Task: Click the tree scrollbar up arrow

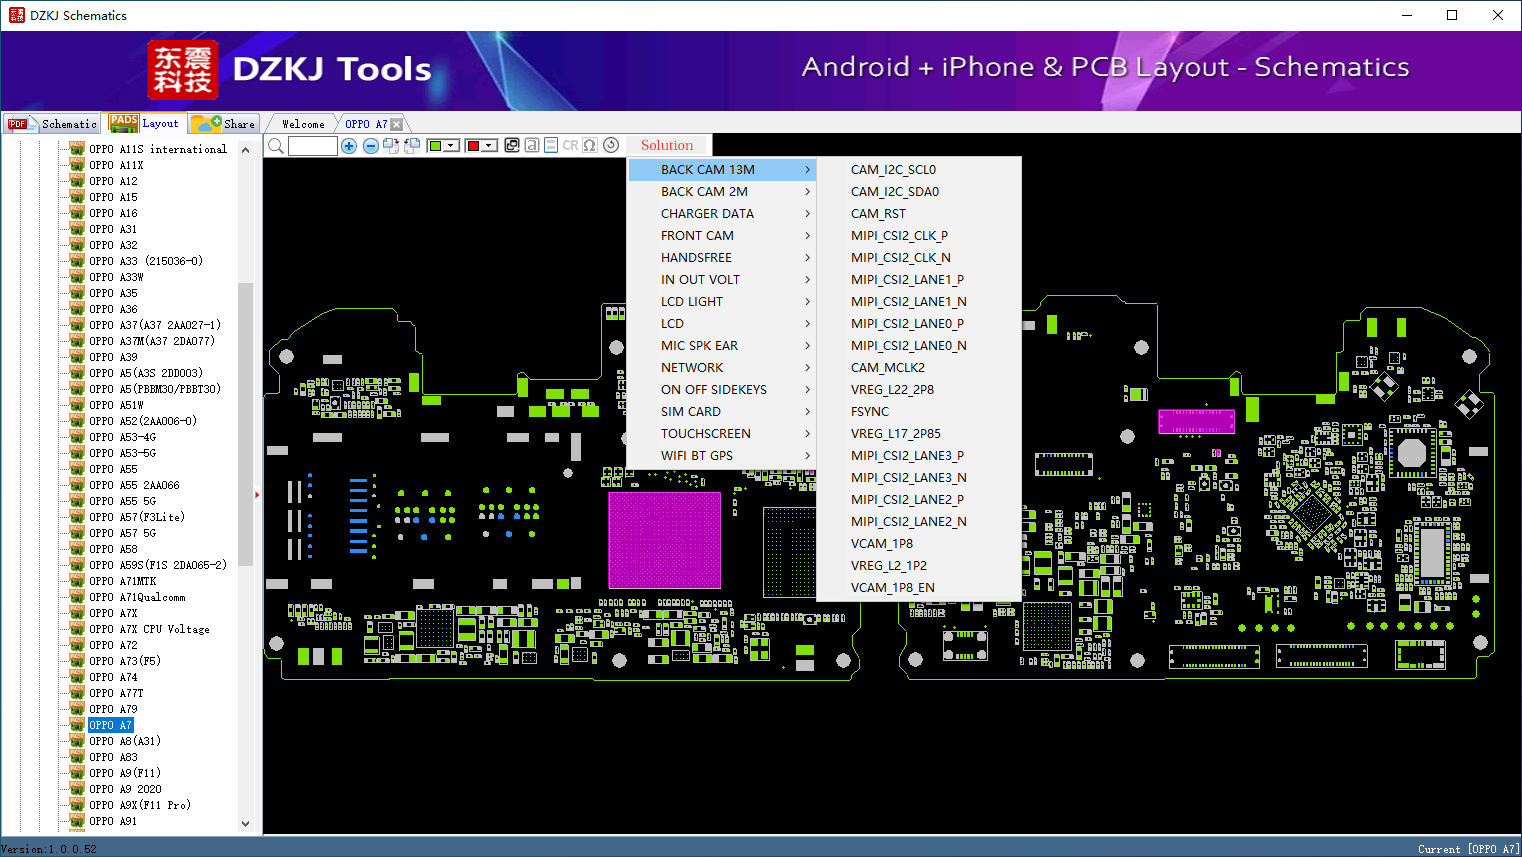Action: coord(246,150)
